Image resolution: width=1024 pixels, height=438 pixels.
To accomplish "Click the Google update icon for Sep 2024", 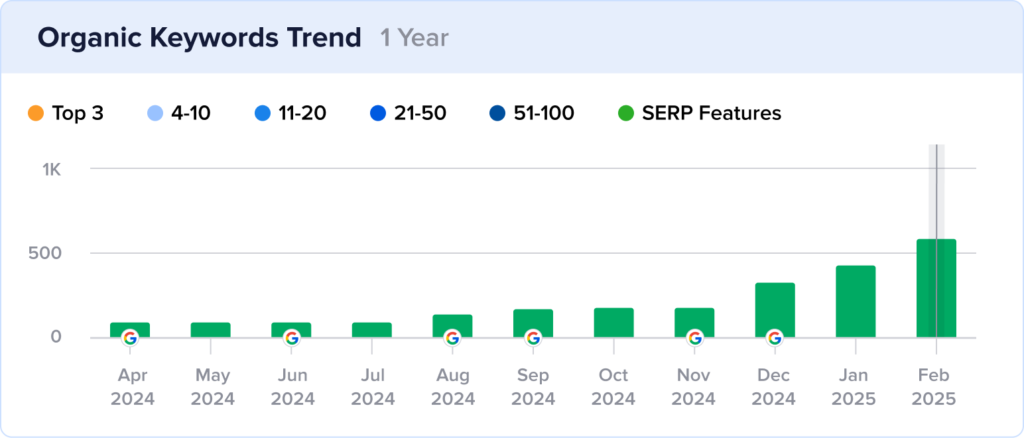I will [x=533, y=338].
